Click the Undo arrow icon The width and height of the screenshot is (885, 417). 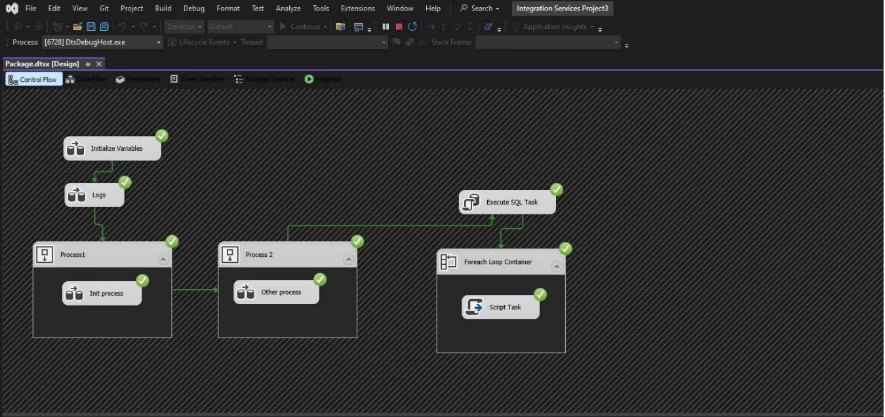[122, 27]
